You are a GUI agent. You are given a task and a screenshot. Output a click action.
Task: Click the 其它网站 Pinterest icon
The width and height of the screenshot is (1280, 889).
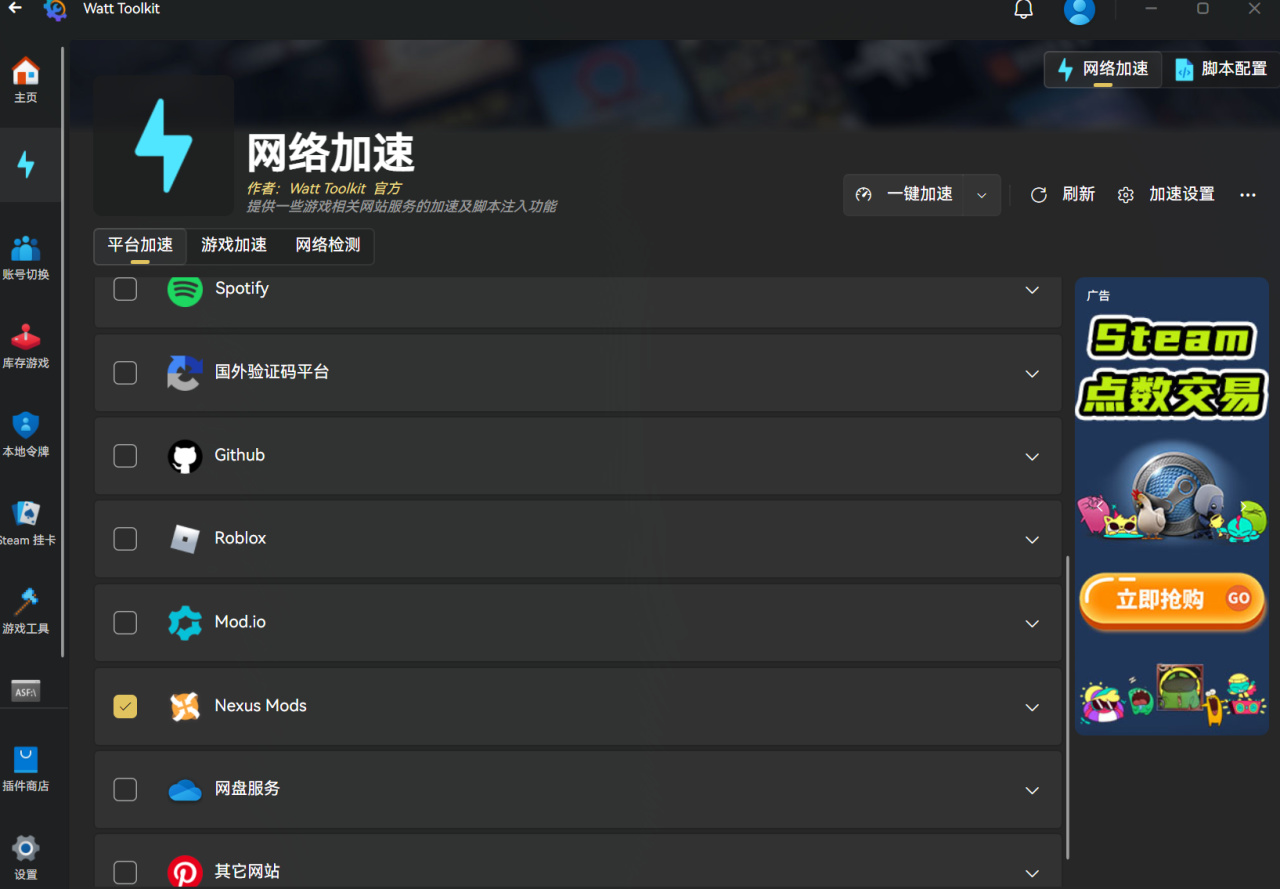185,872
